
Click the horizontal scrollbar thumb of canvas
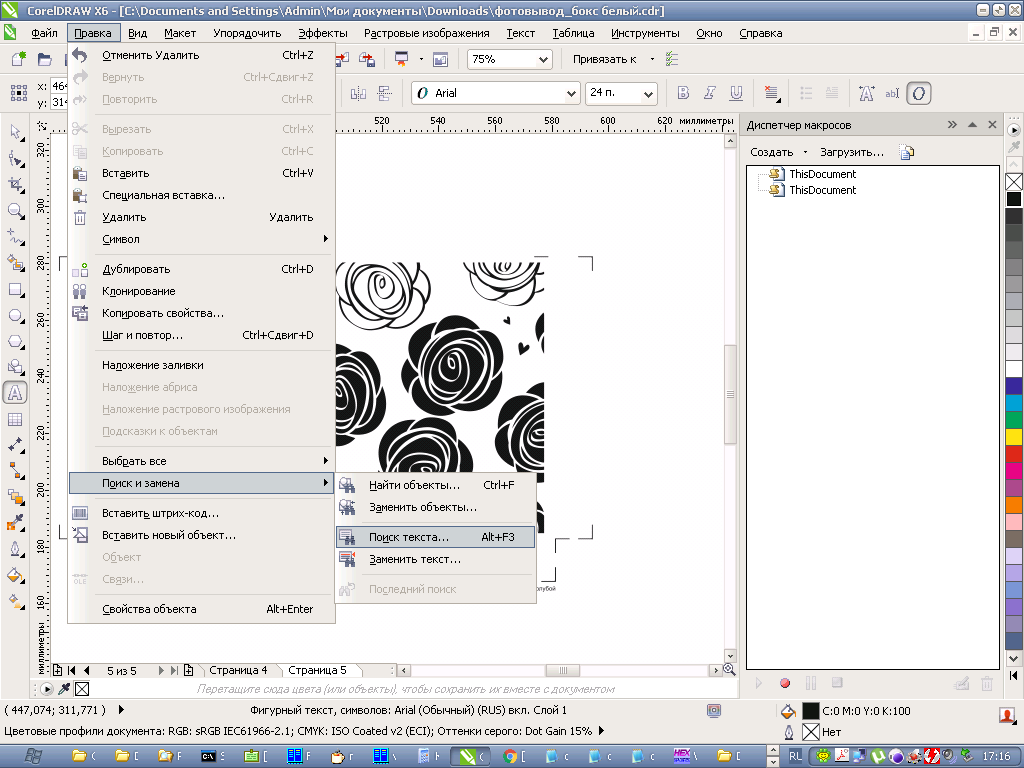pyautogui.click(x=562, y=671)
